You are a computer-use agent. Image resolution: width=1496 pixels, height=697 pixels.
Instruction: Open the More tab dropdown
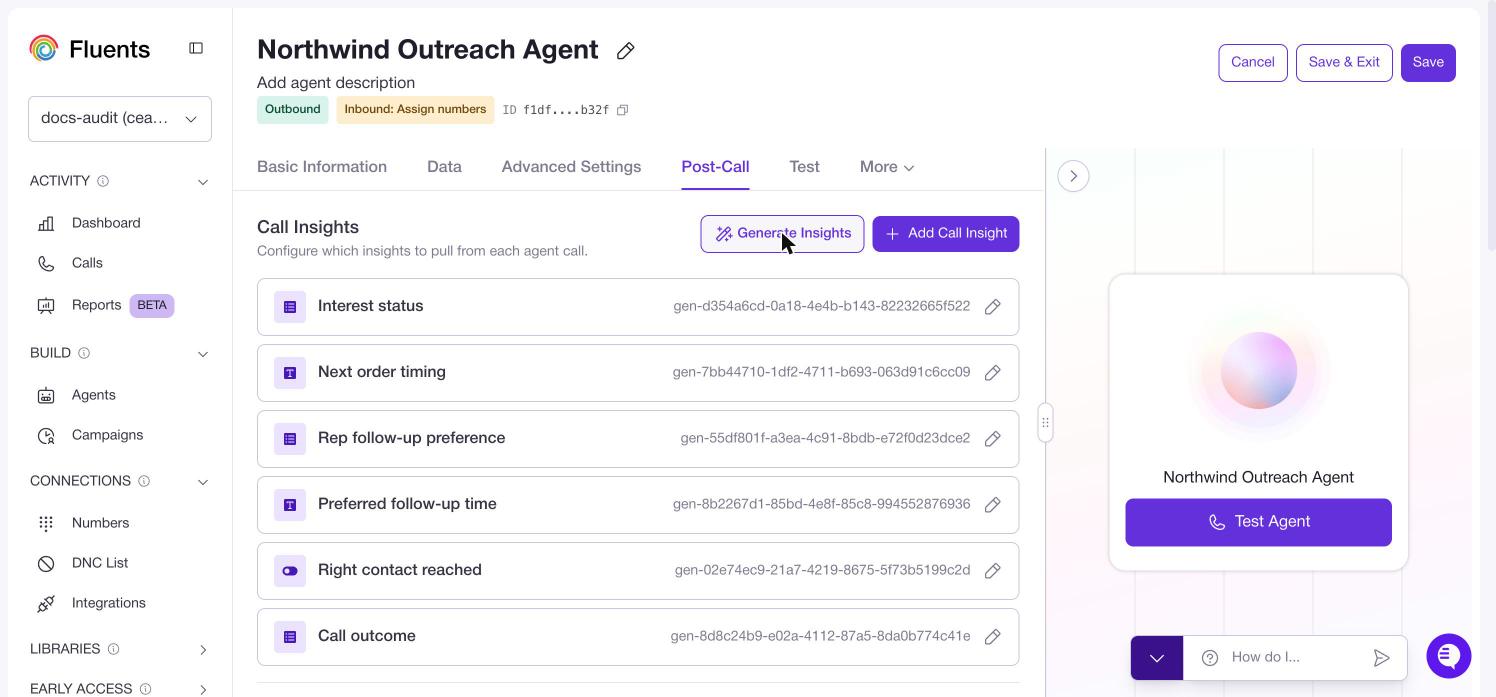pos(887,167)
